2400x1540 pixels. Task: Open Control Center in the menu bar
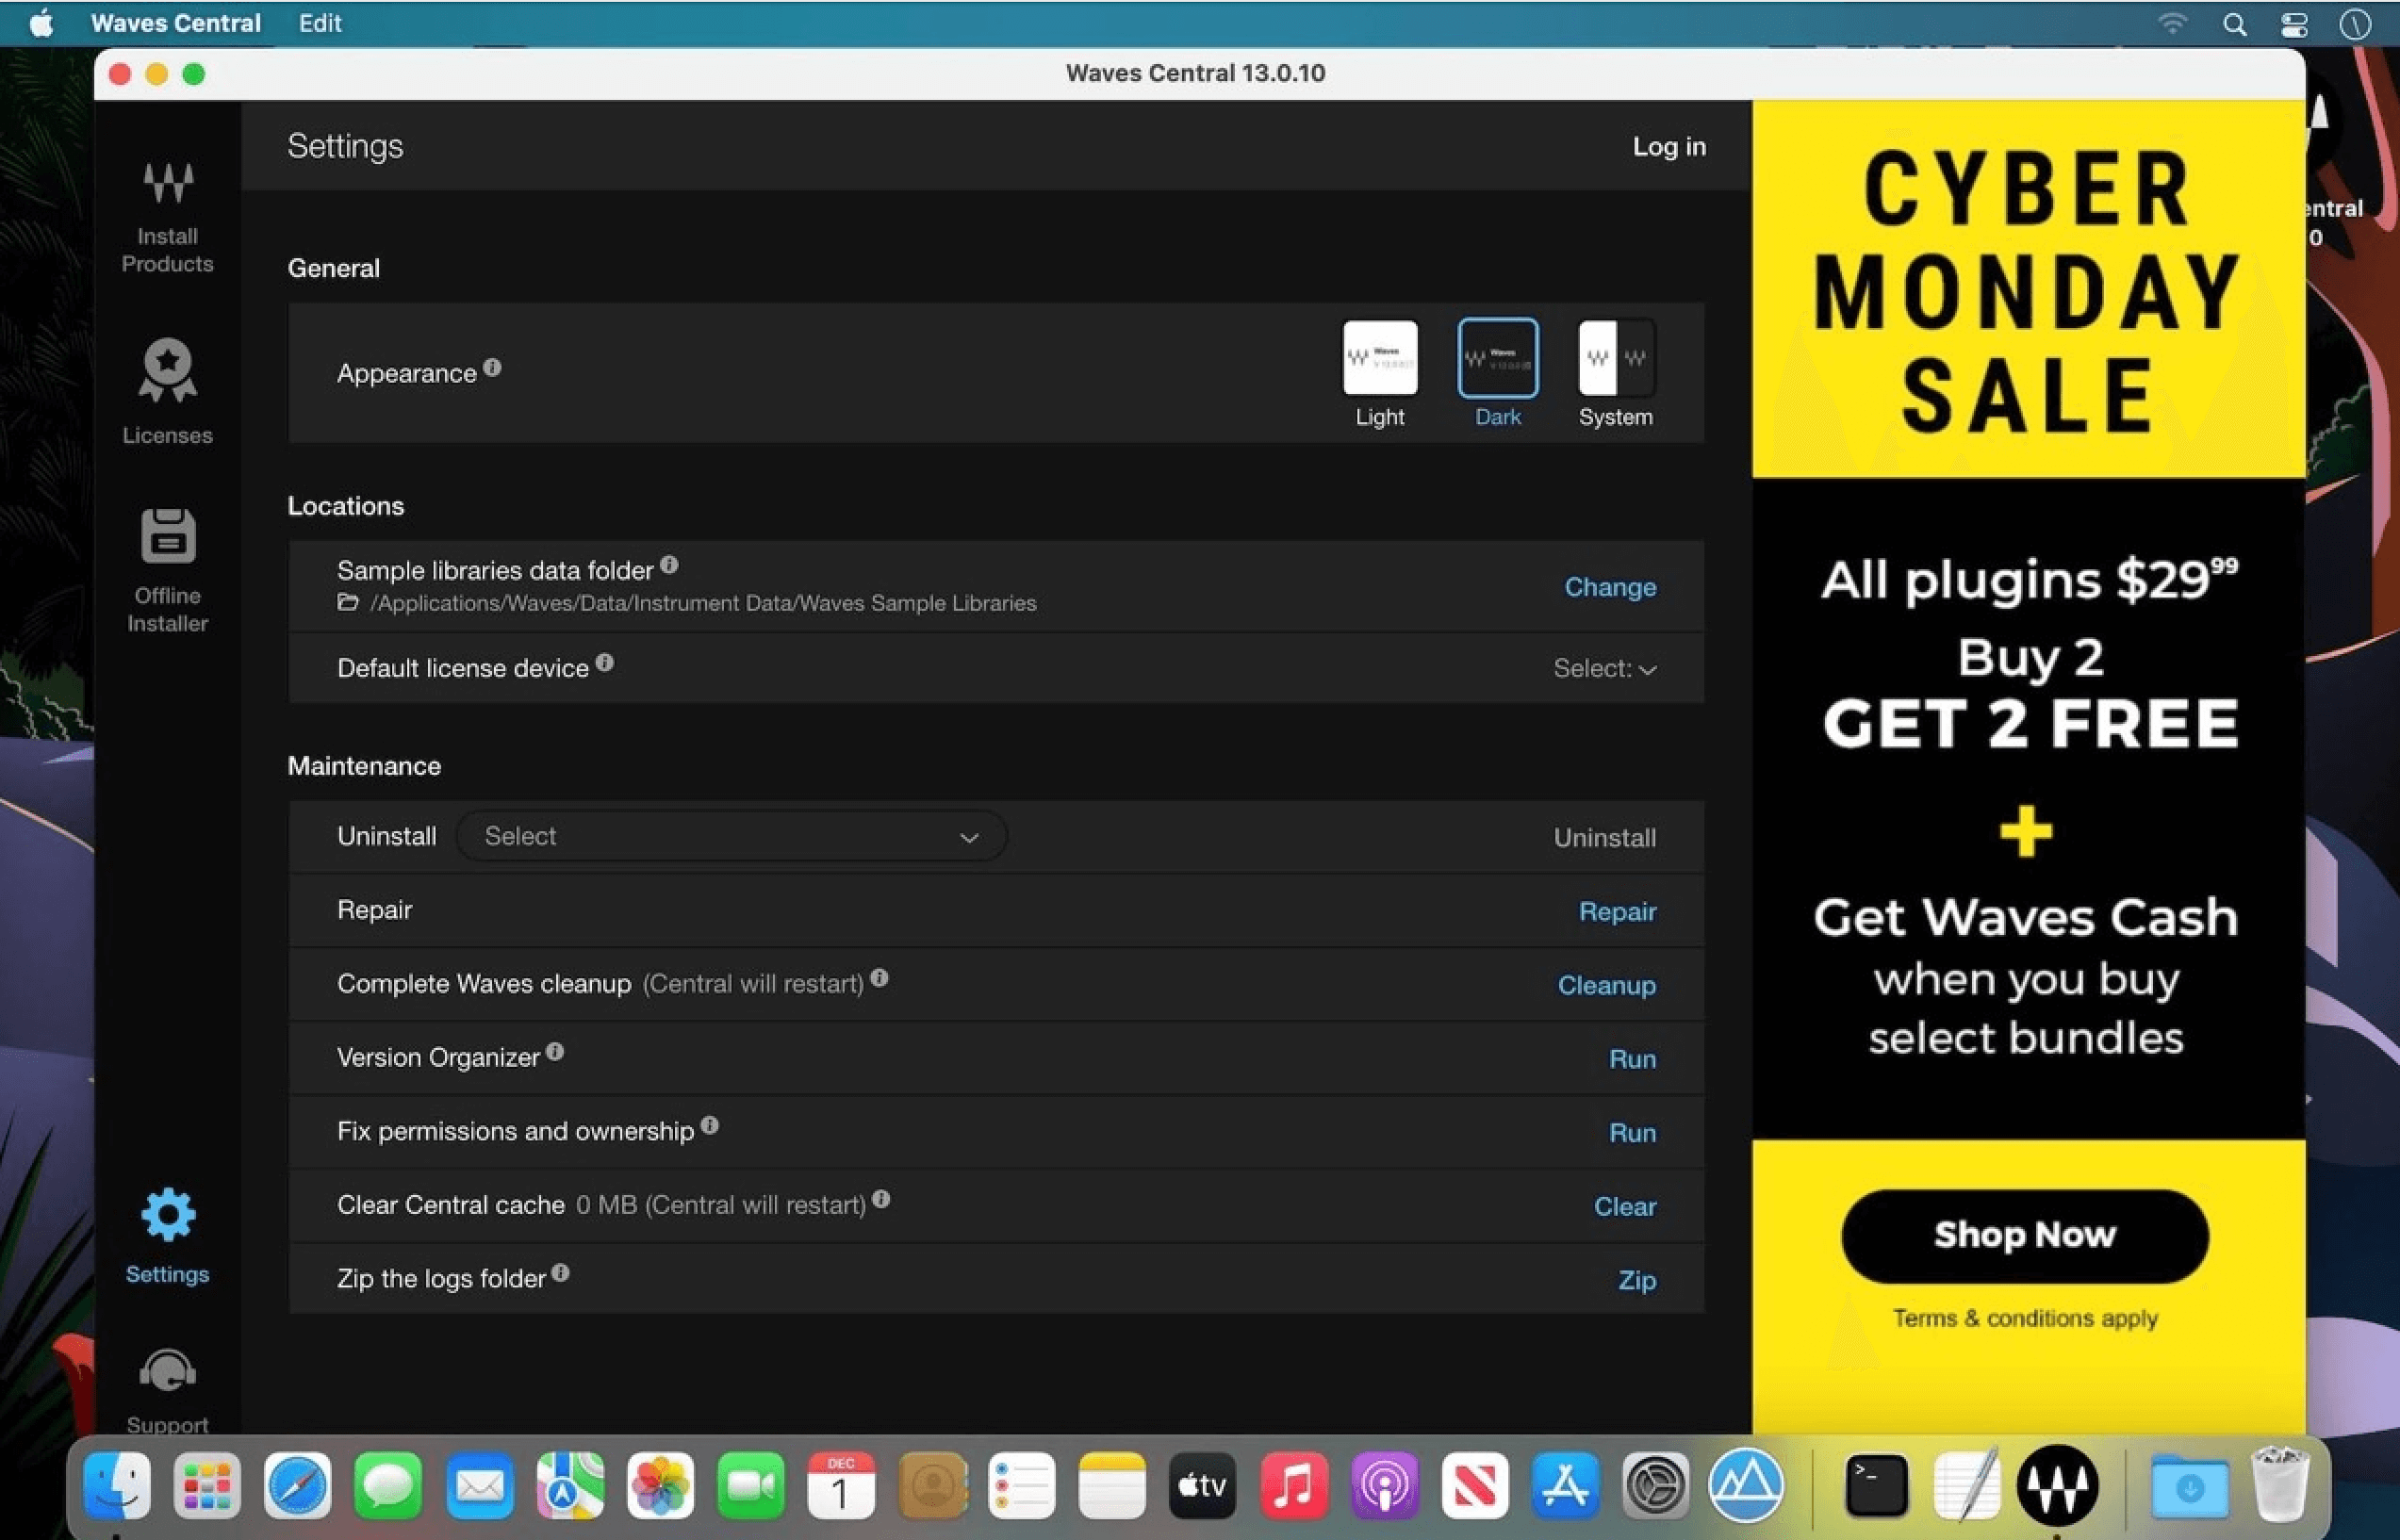[x=2294, y=24]
